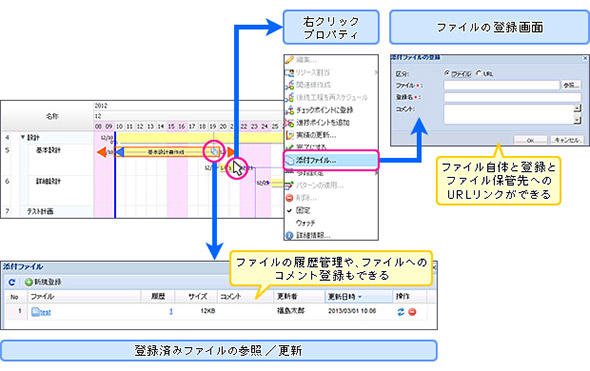The width and height of the screenshot is (590, 371).
Task: Click the yellow 設計 summary bar
Action: [199, 138]
